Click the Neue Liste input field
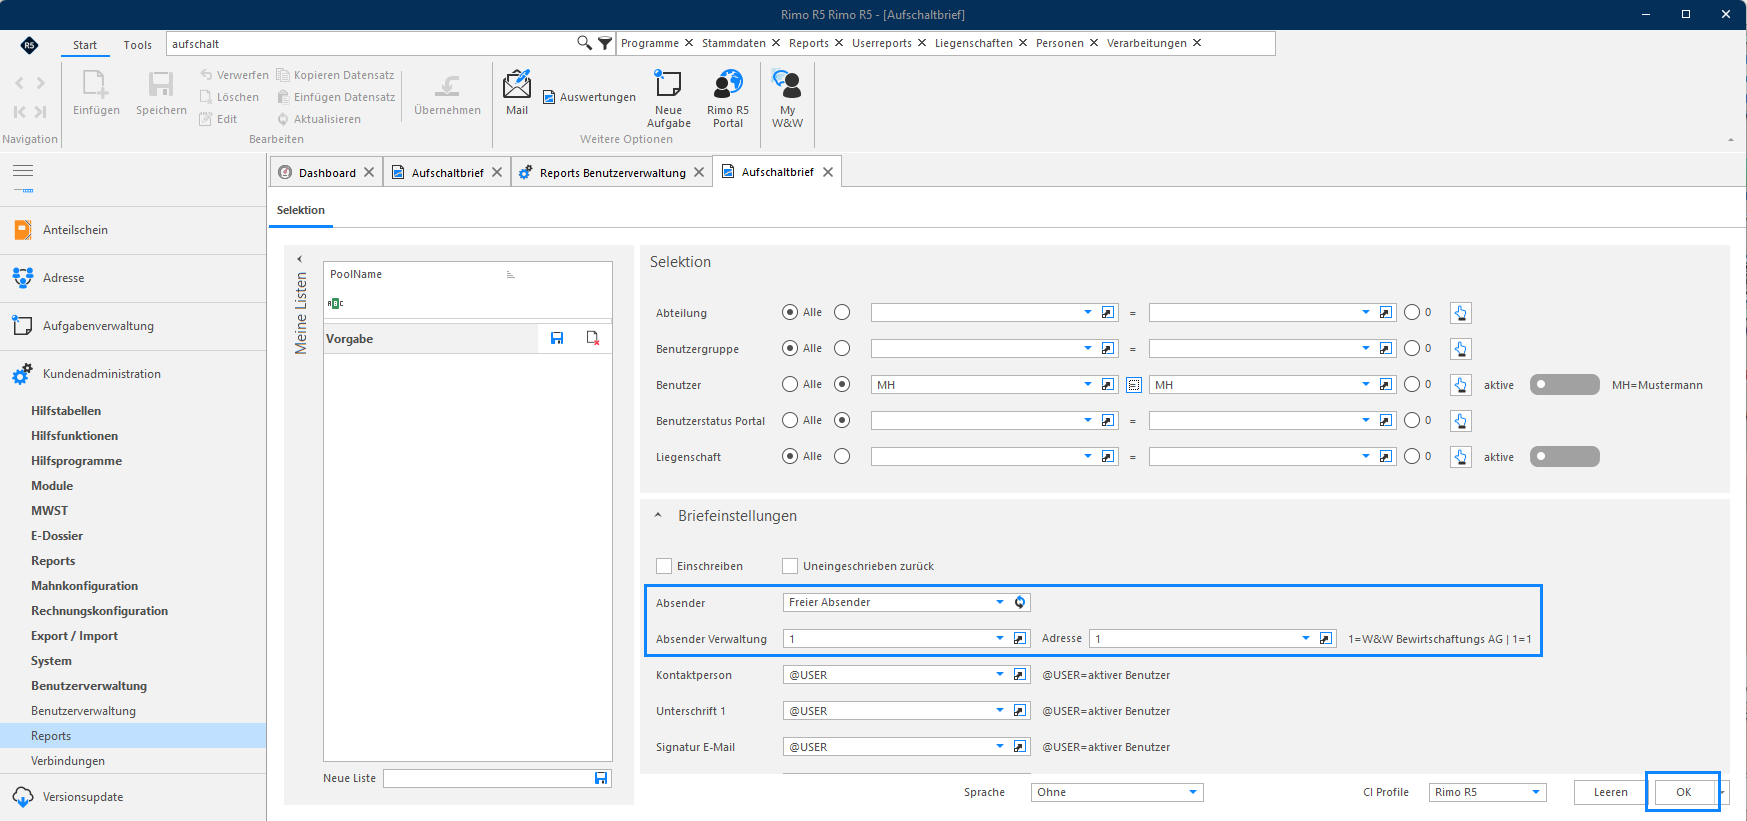Screen dimensions: 1747x821 (x=488, y=778)
